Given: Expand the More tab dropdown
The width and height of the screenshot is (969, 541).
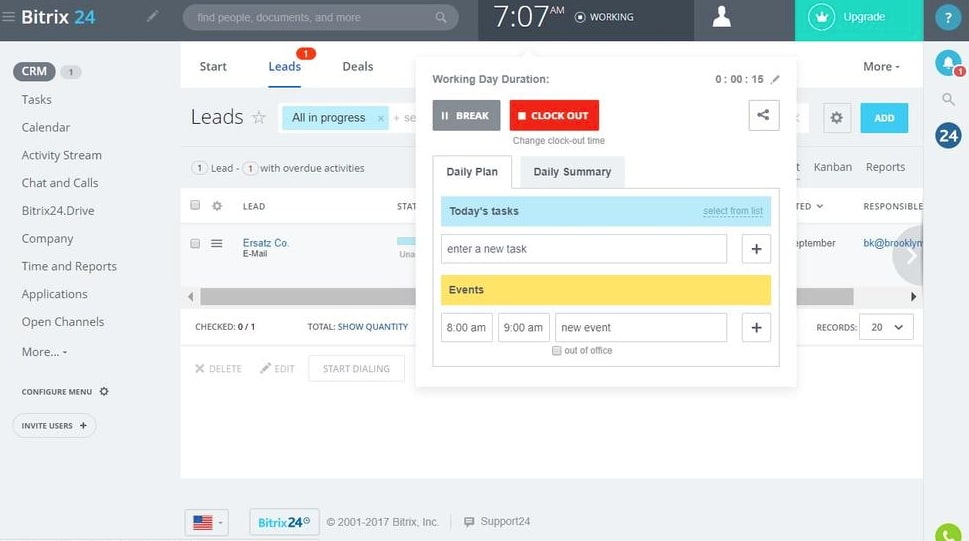Looking at the screenshot, I should [x=881, y=67].
